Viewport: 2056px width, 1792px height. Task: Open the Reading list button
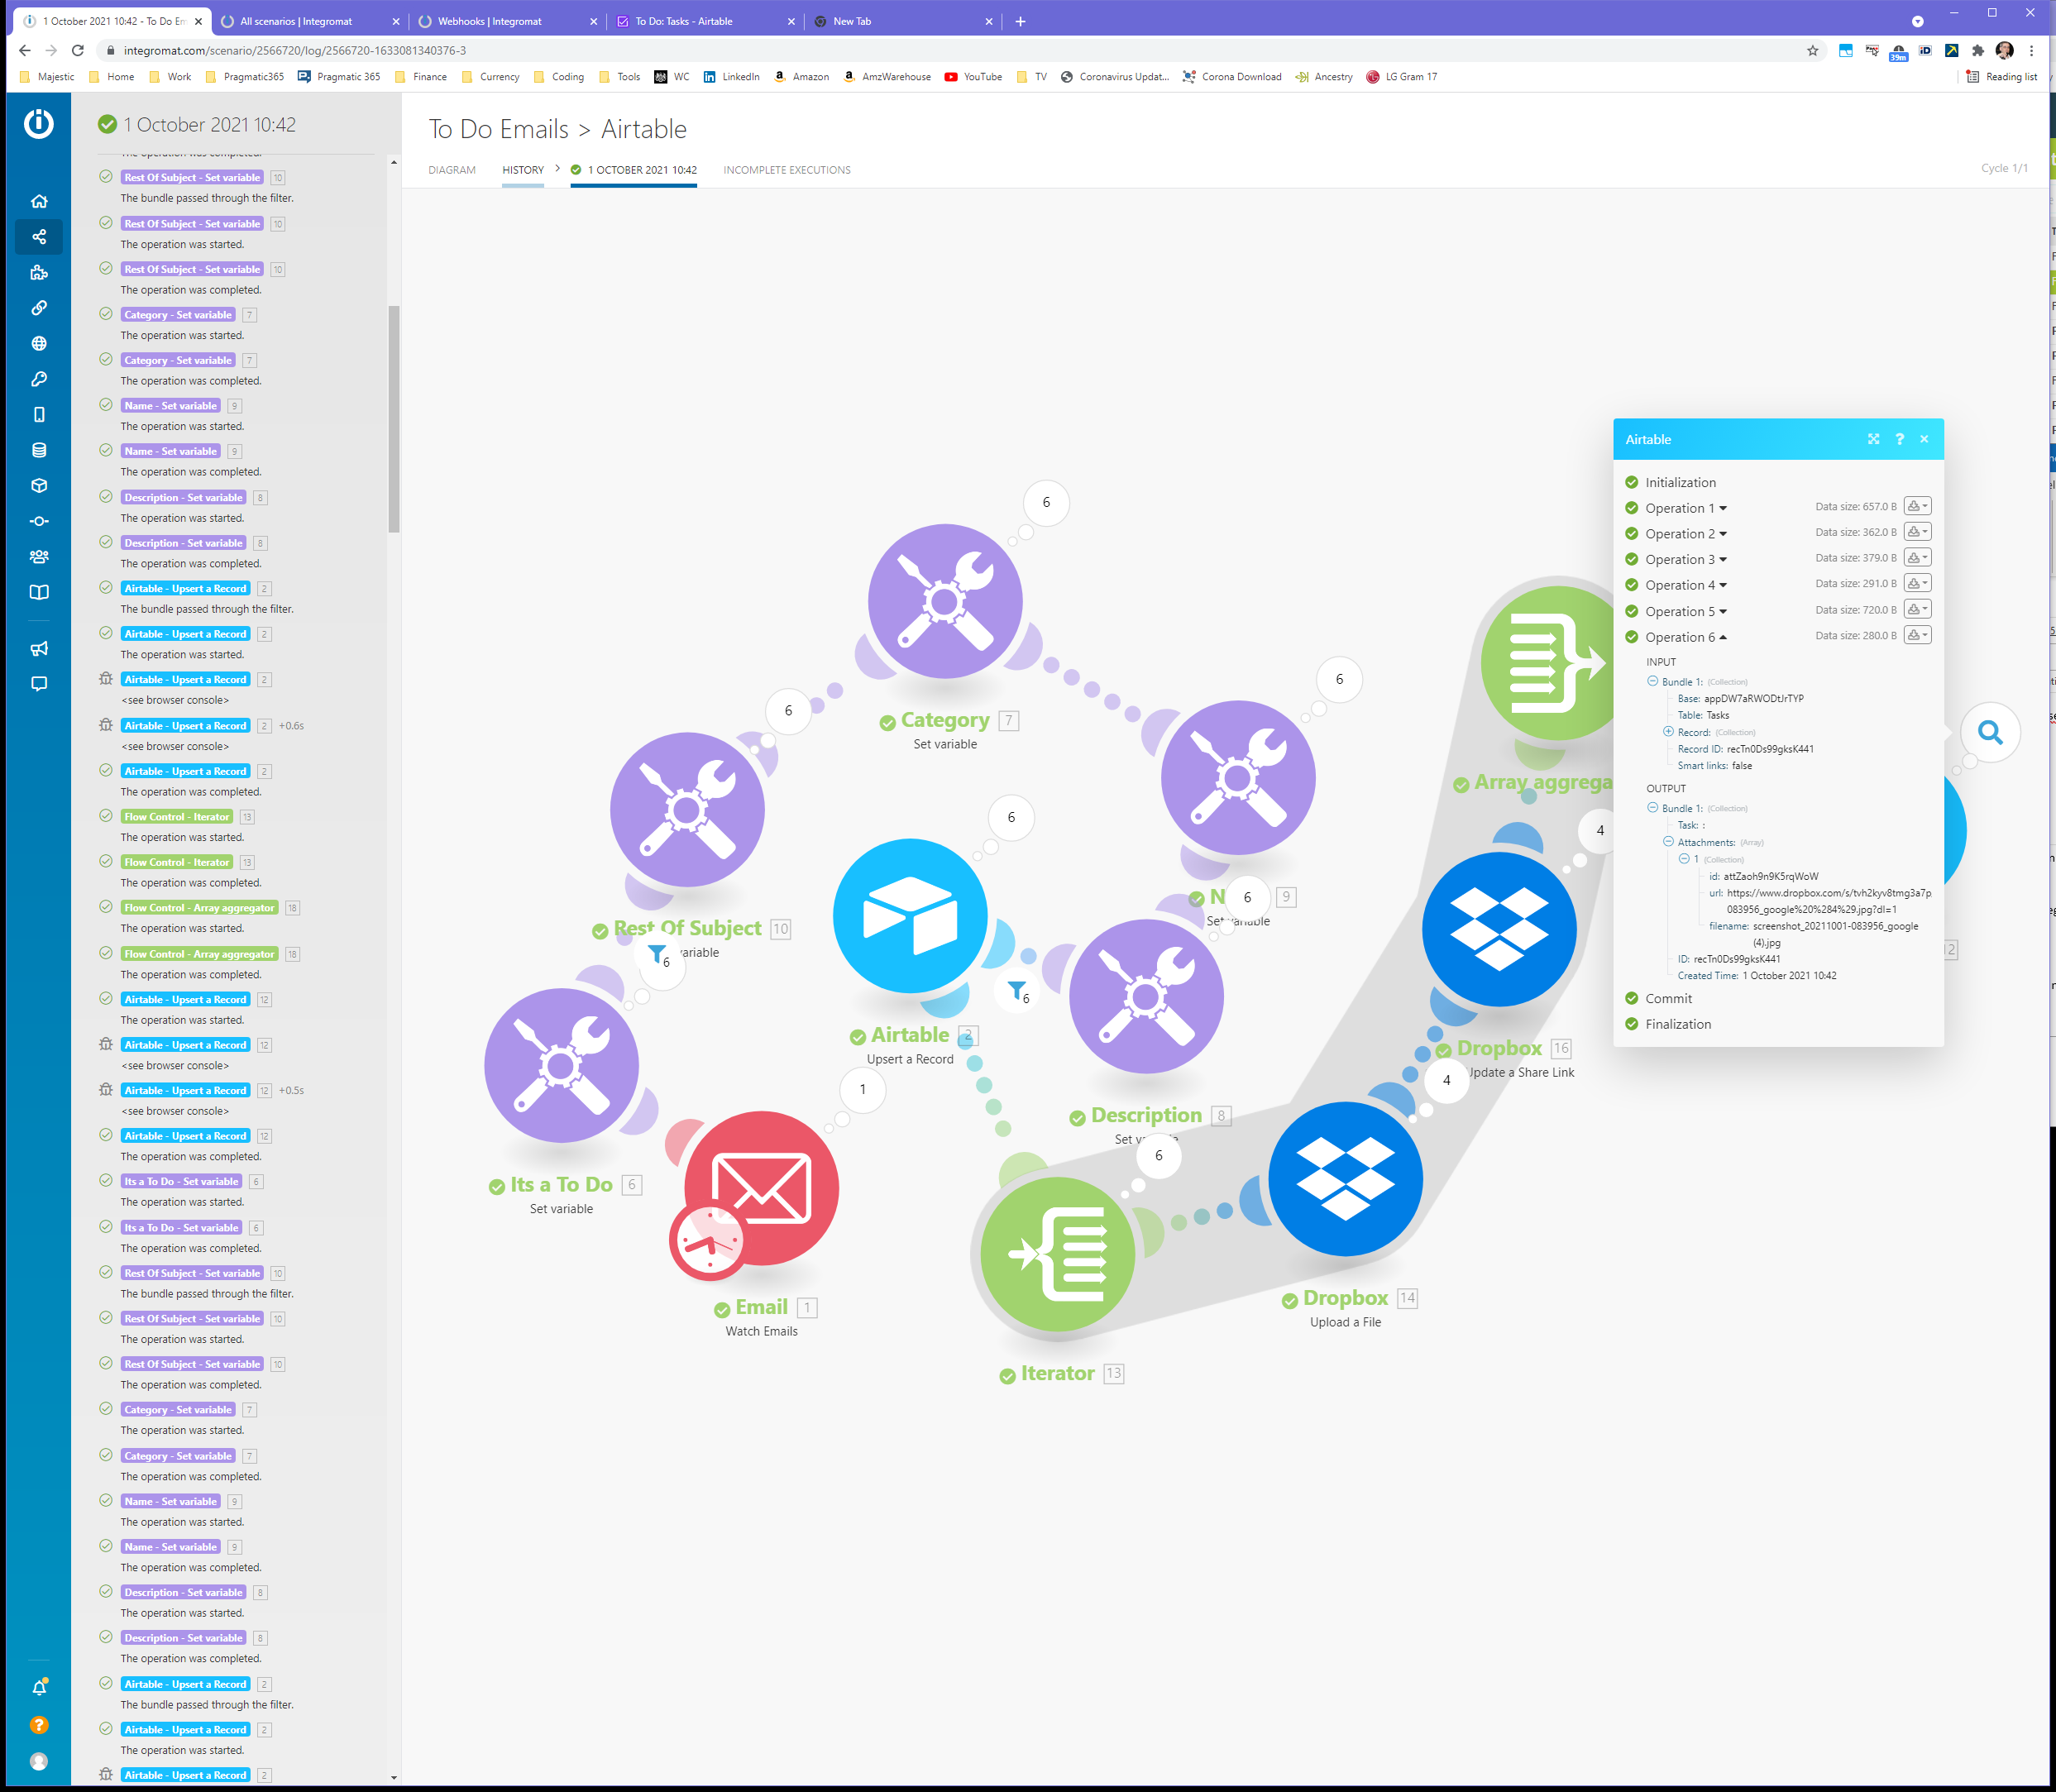2002,77
